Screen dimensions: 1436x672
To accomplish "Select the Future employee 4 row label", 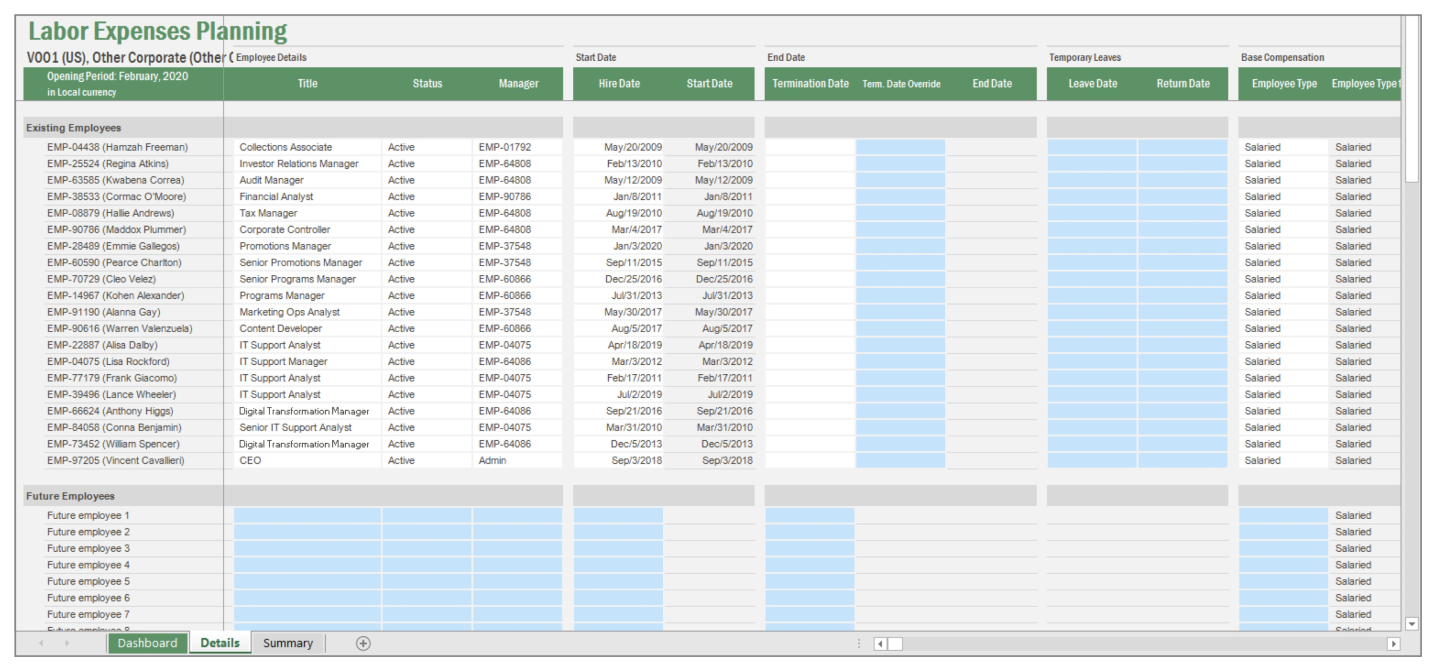I will click(88, 565).
